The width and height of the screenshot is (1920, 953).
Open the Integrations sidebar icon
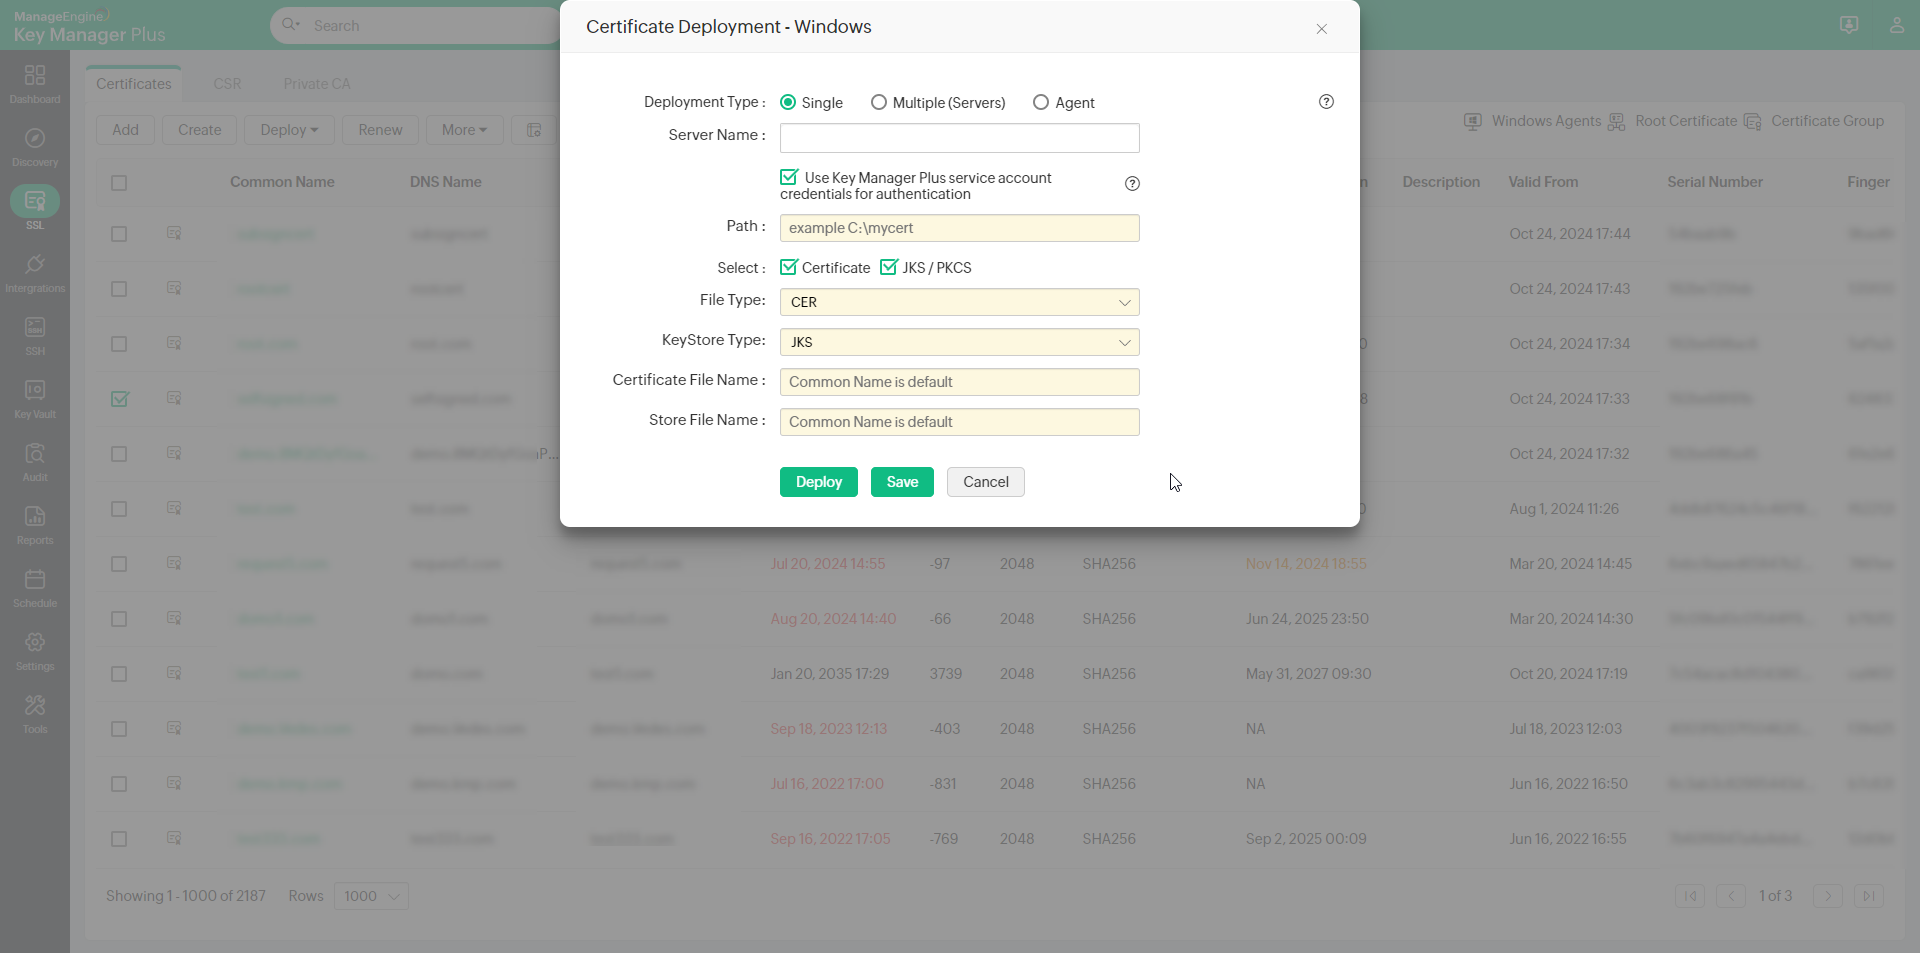point(35,265)
